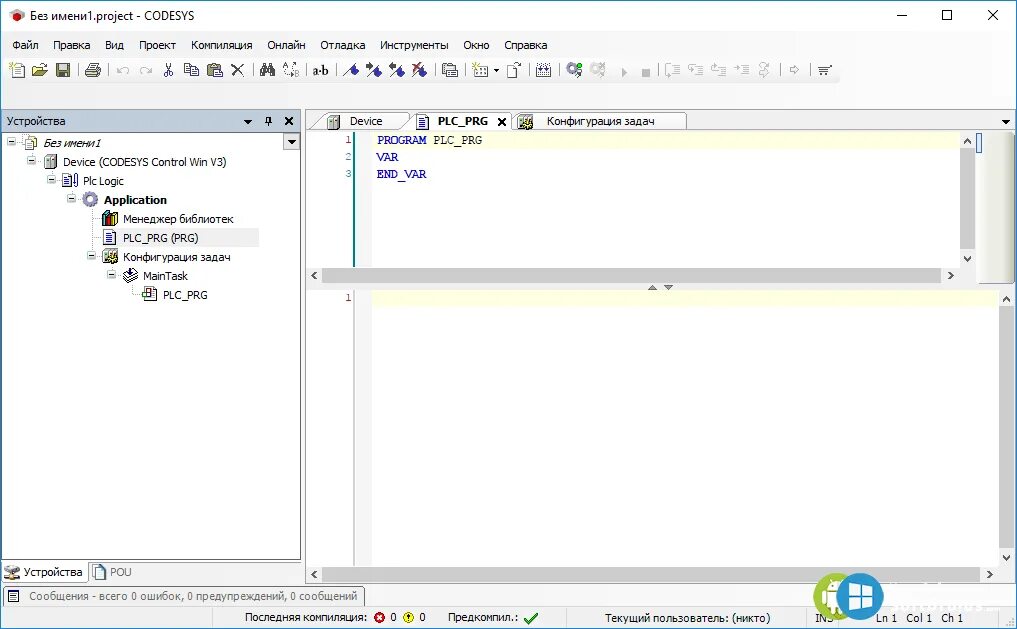Open the editor tab list dropdown arrow

click(x=1006, y=122)
